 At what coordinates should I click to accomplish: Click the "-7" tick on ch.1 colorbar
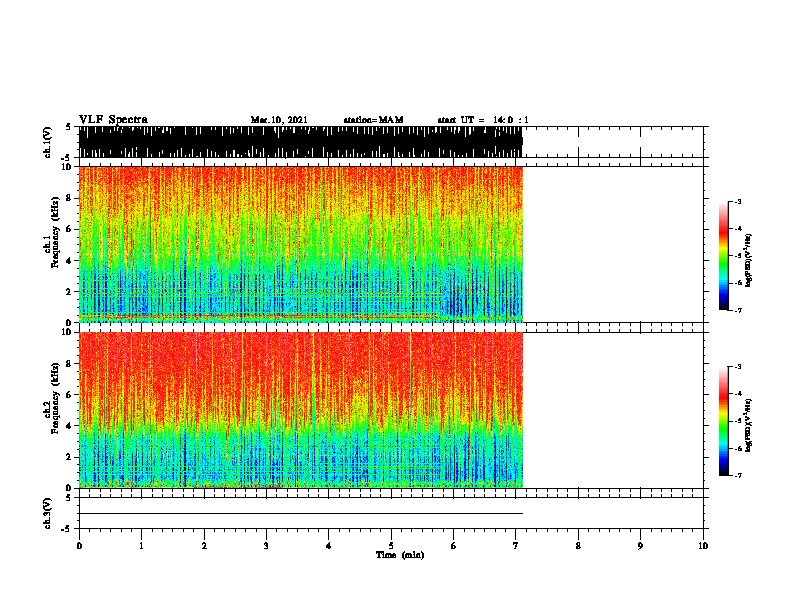click(x=737, y=311)
